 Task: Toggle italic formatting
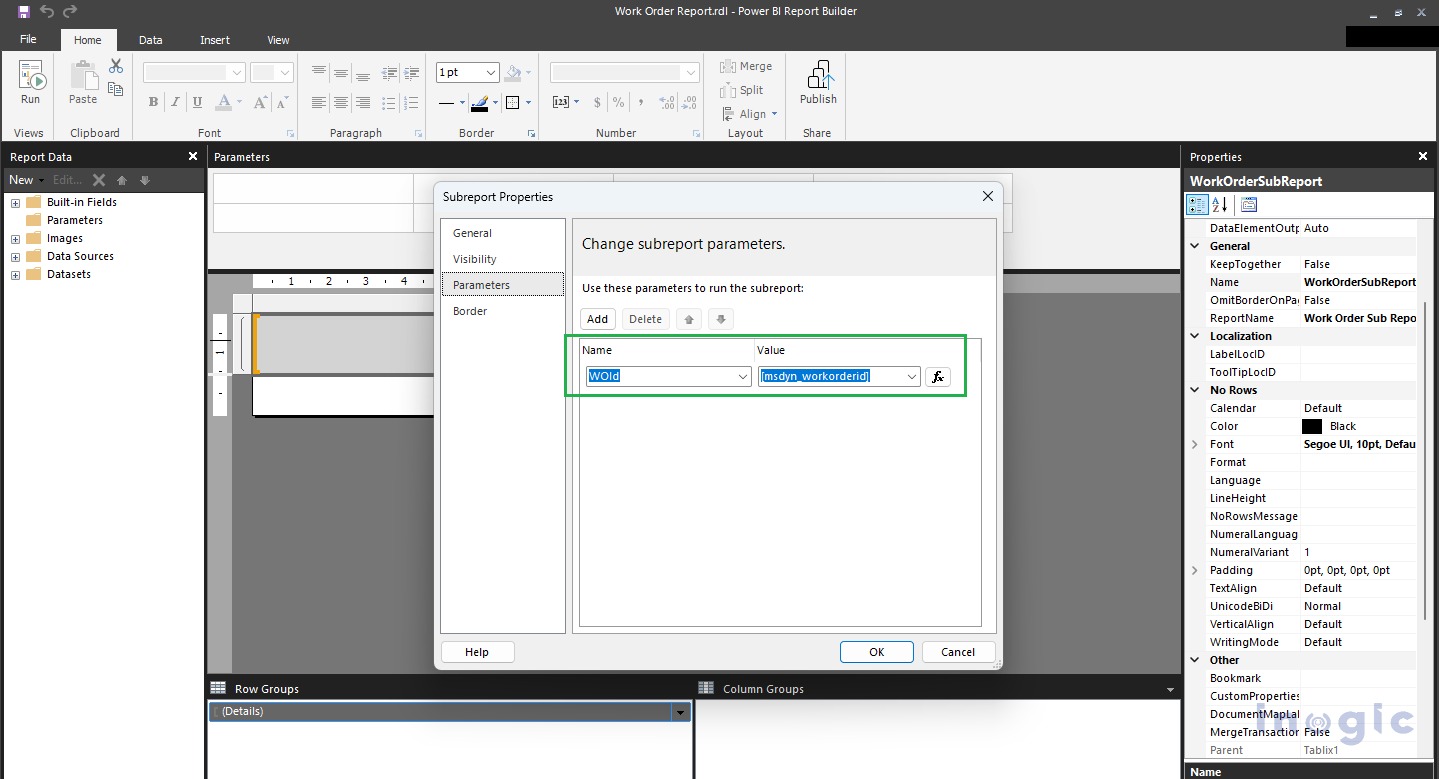point(174,102)
